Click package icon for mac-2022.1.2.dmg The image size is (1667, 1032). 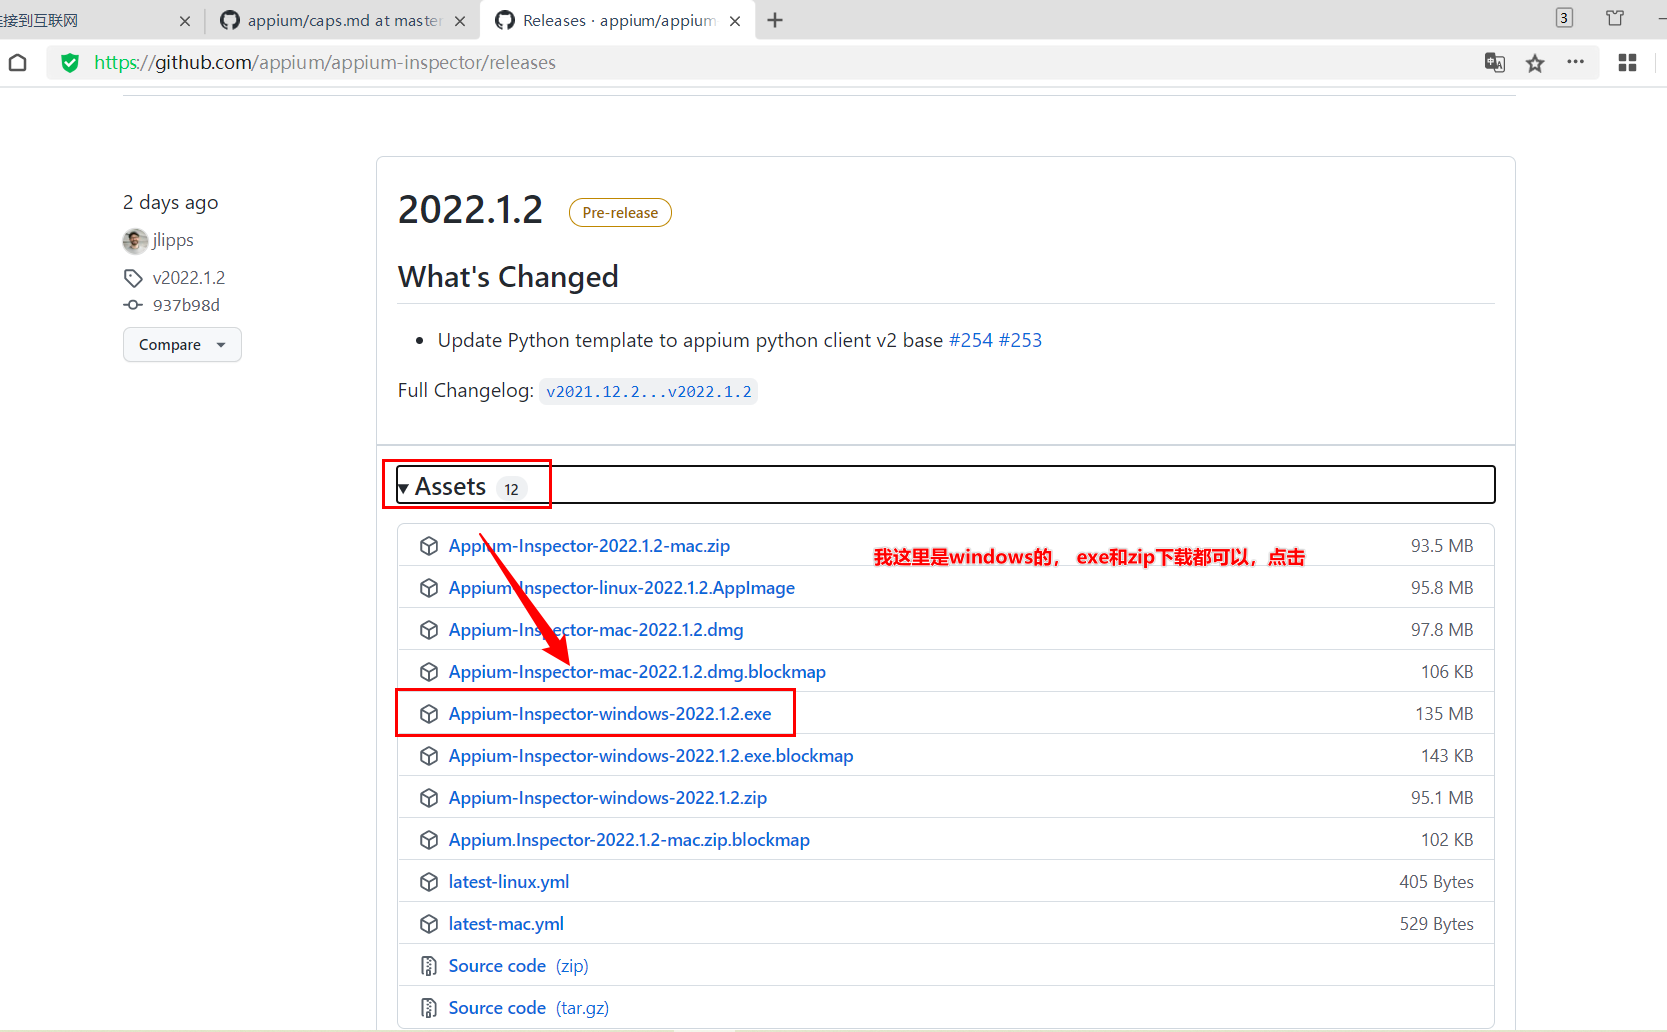point(429,630)
